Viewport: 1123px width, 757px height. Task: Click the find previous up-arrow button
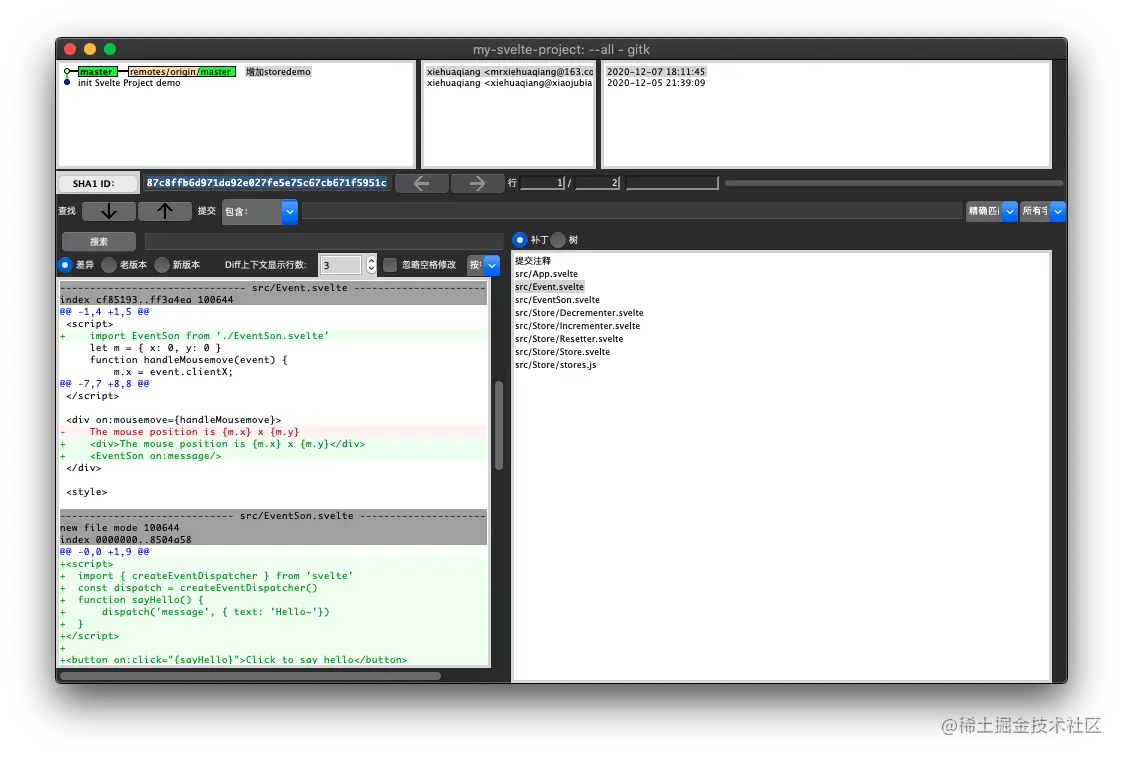click(x=165, y=211)
